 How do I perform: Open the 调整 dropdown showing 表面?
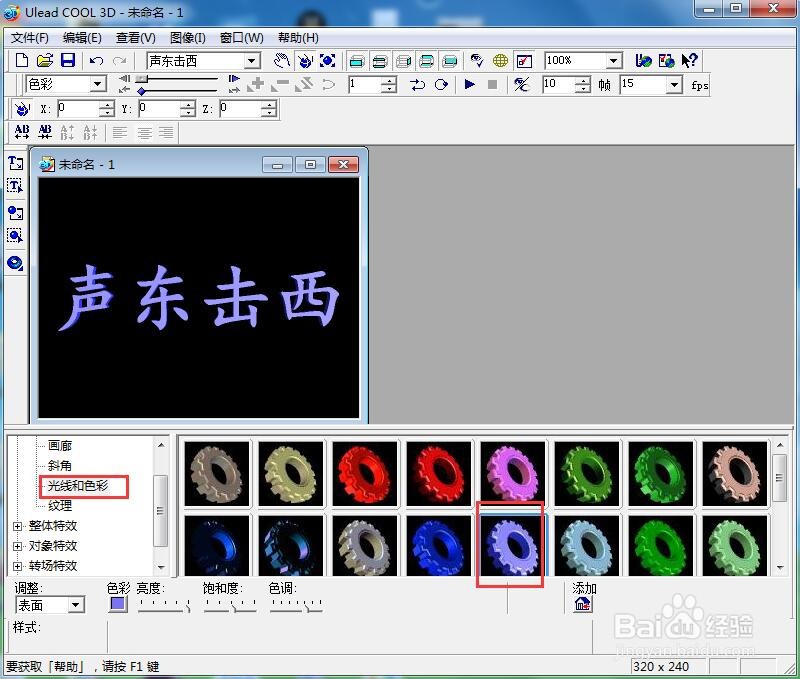76,606
